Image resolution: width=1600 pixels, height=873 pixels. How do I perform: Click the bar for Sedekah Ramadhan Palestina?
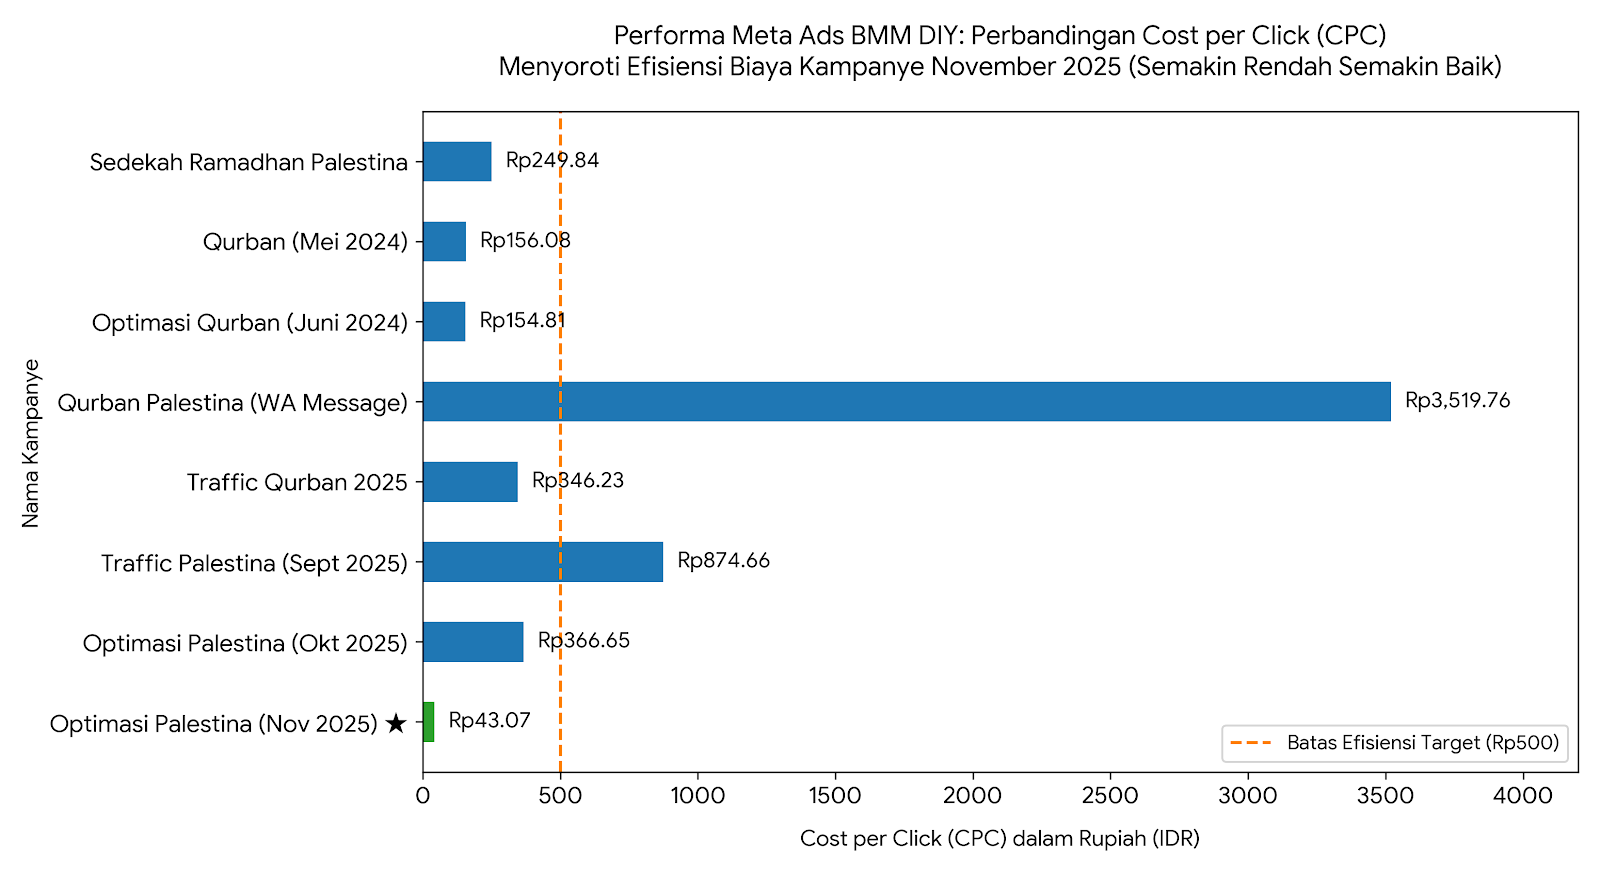click(x=457, y=161)
